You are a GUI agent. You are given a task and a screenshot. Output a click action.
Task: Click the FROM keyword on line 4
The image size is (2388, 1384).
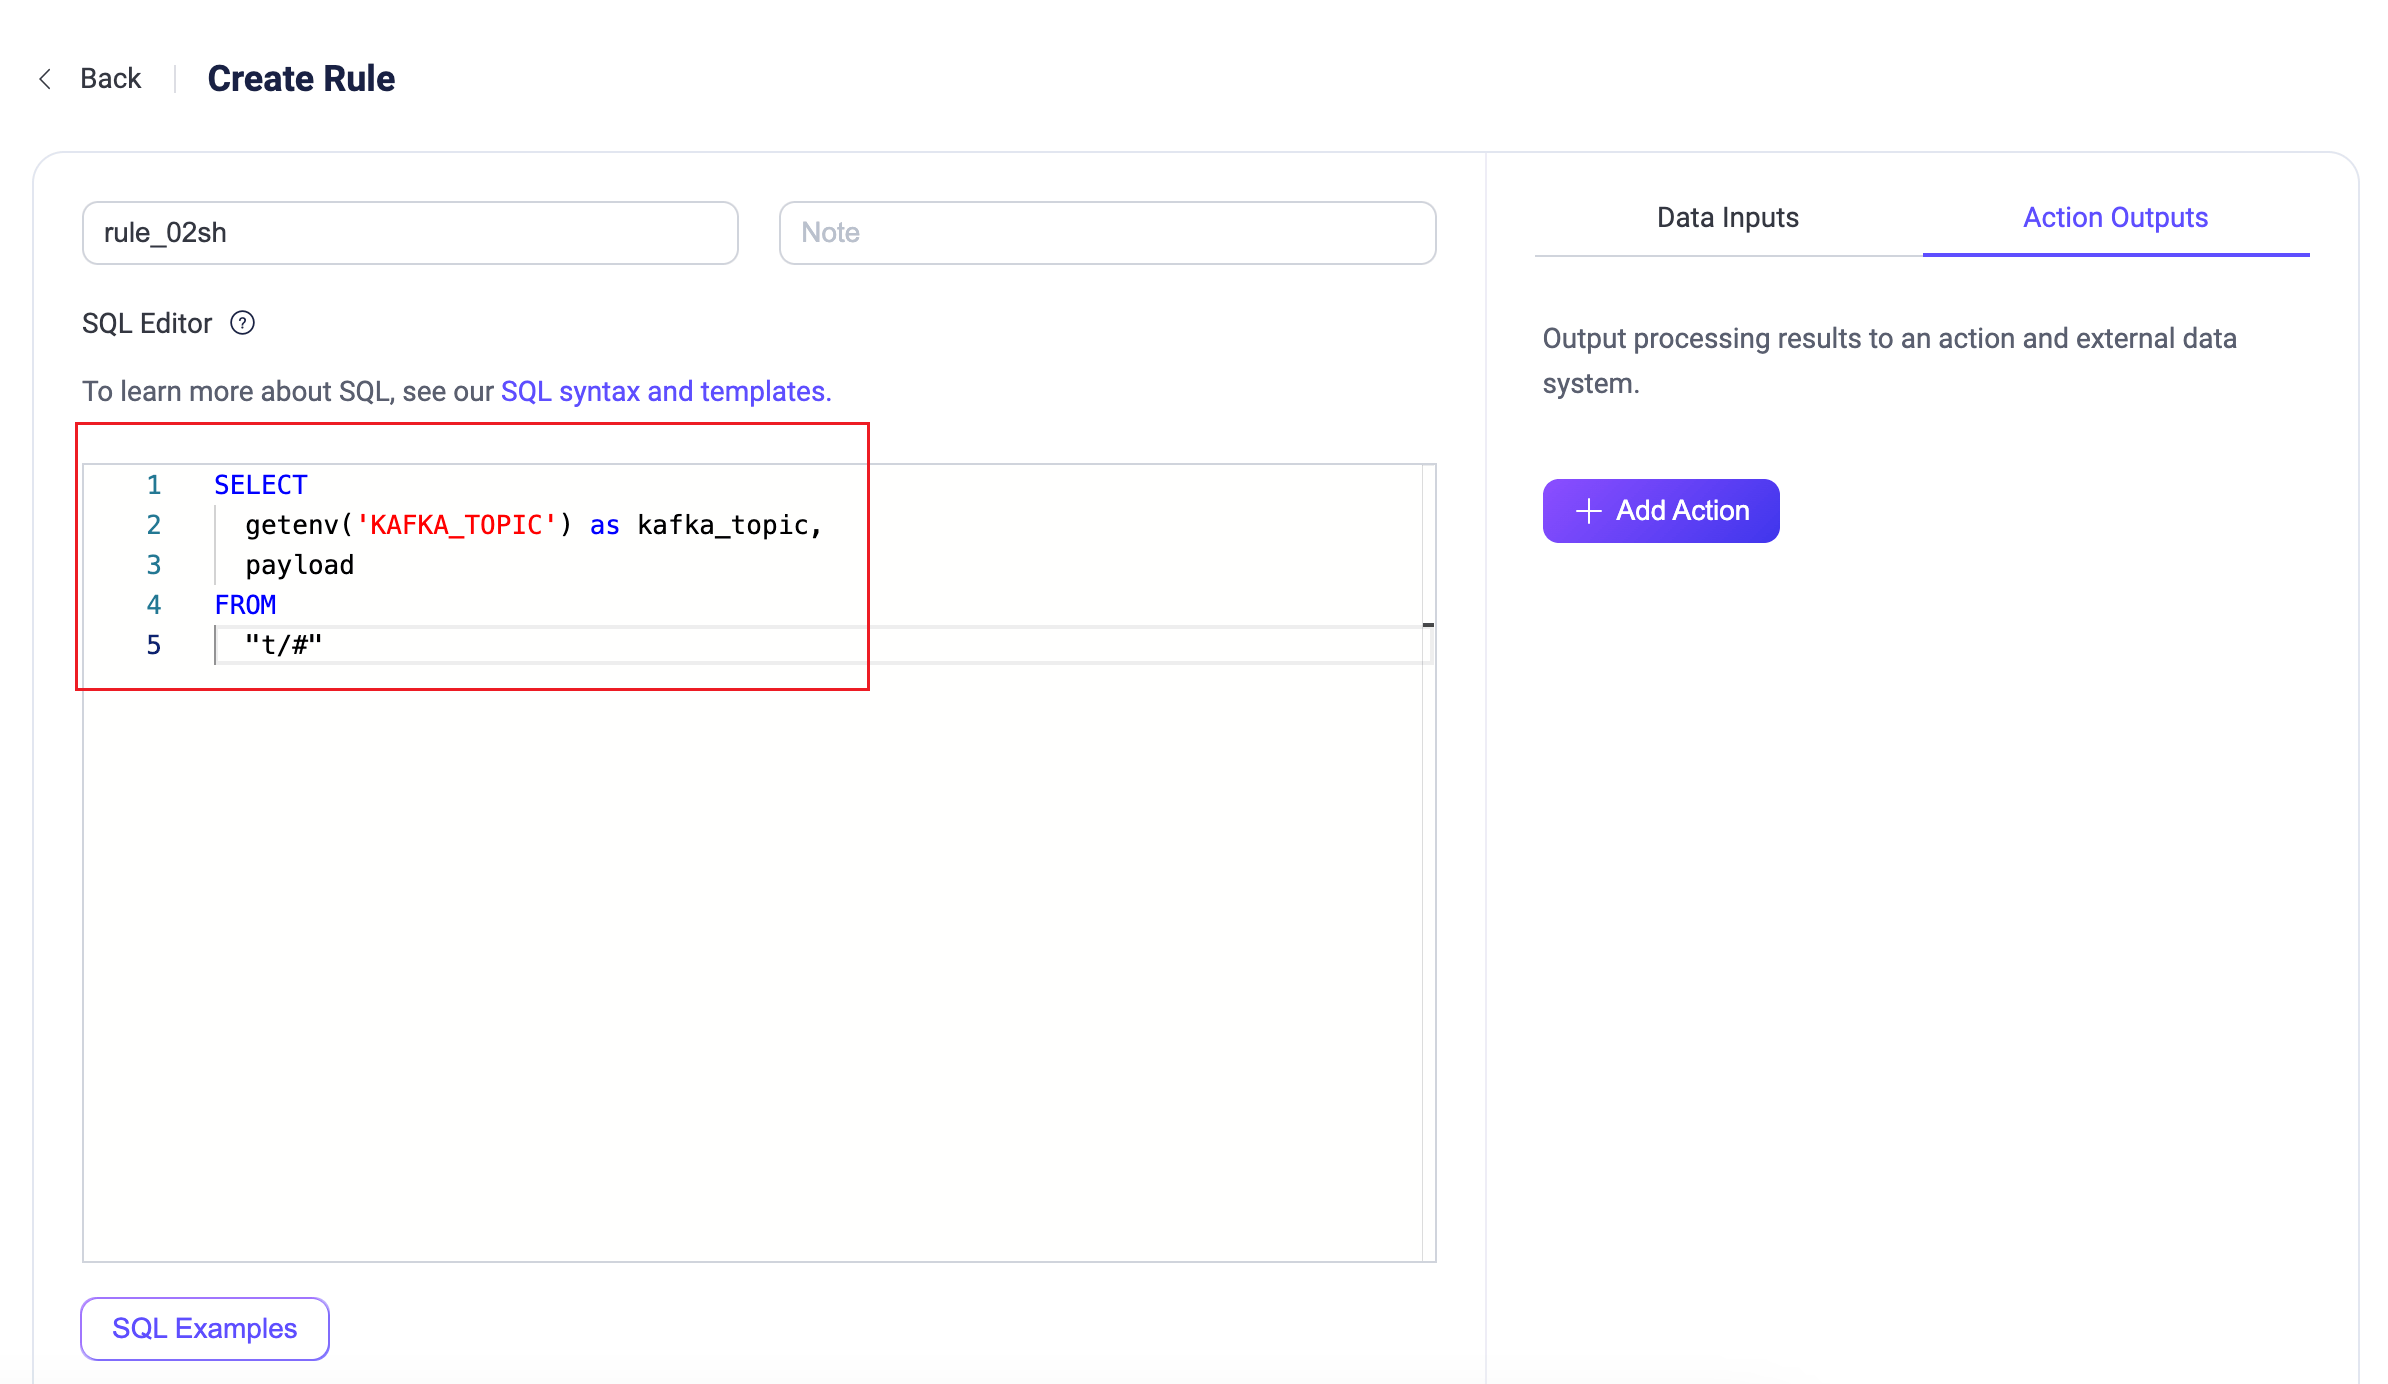245,605
